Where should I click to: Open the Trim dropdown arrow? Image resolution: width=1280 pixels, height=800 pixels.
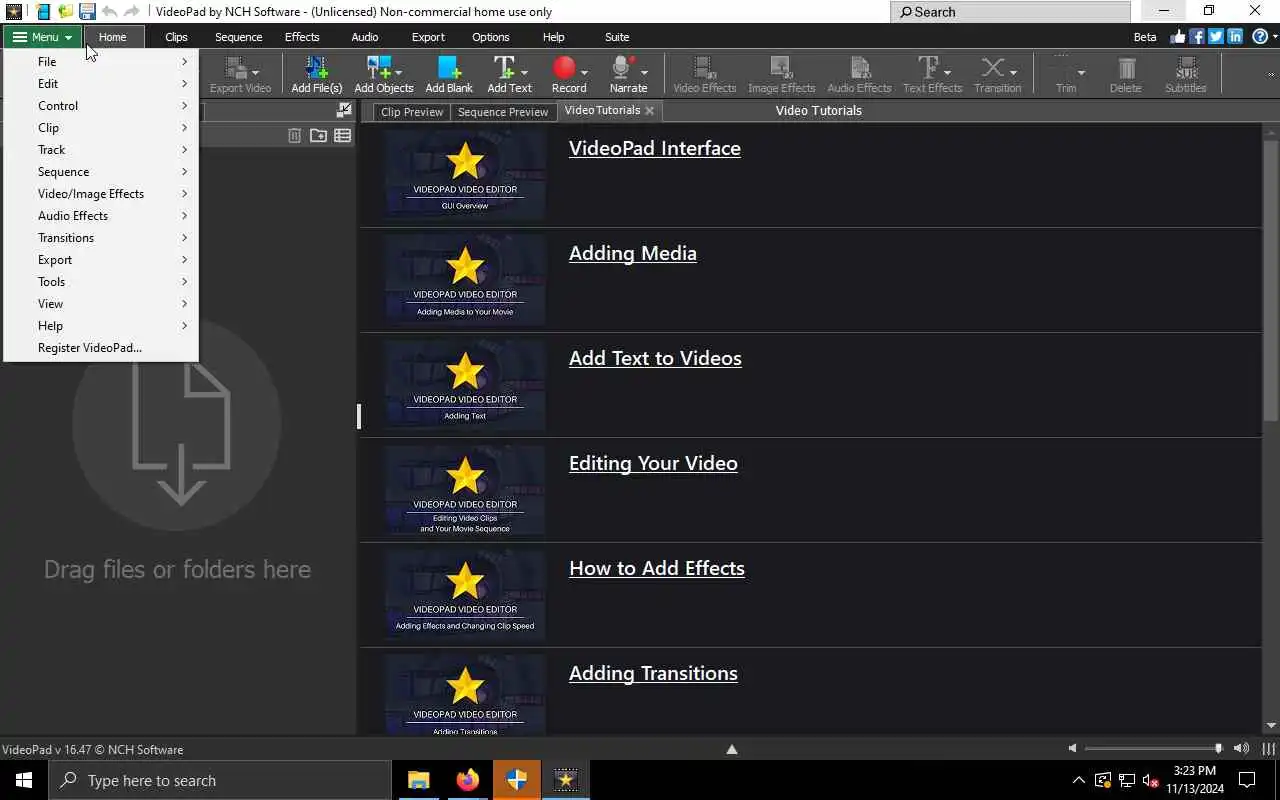click(x=1081, y=73)
